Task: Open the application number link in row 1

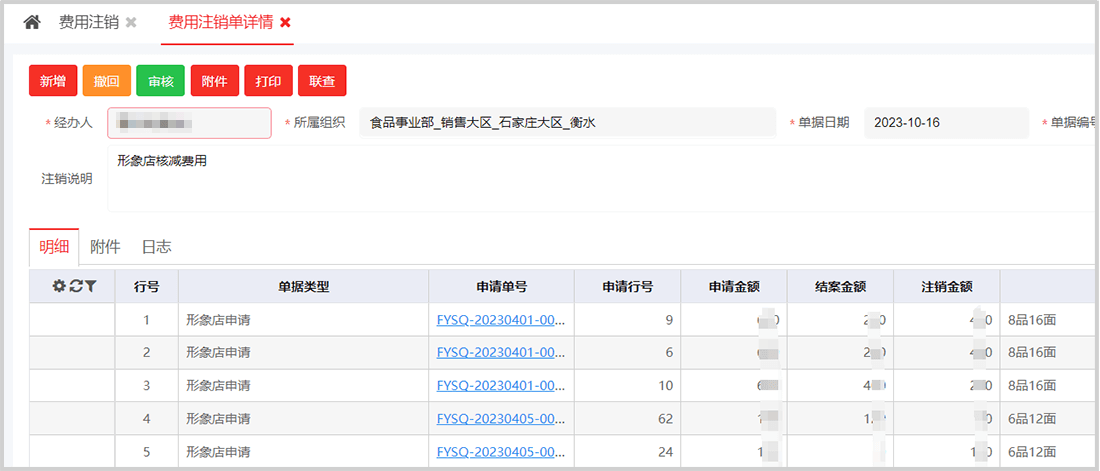Action: click(501, 321)
